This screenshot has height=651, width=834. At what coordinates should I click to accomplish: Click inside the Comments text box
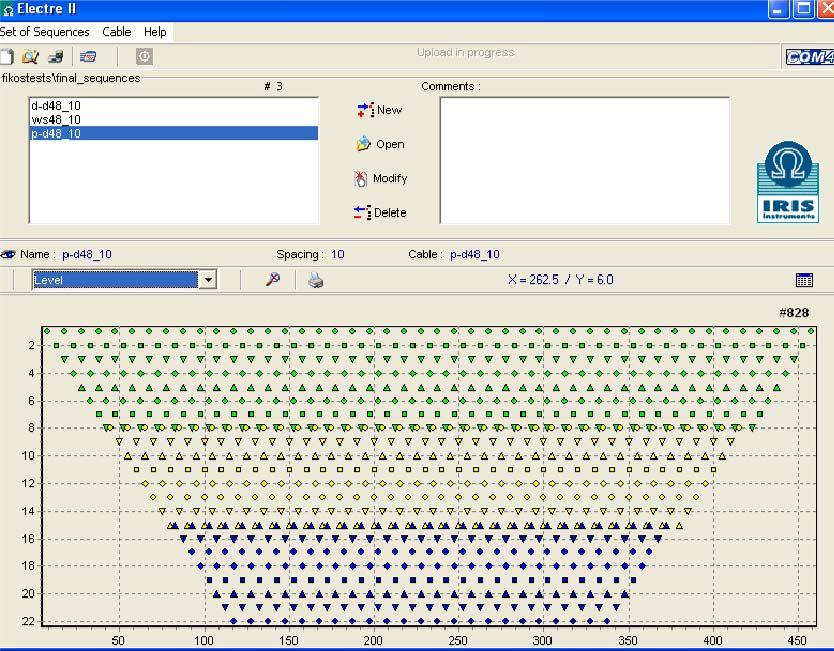click(x=585, y=160)
